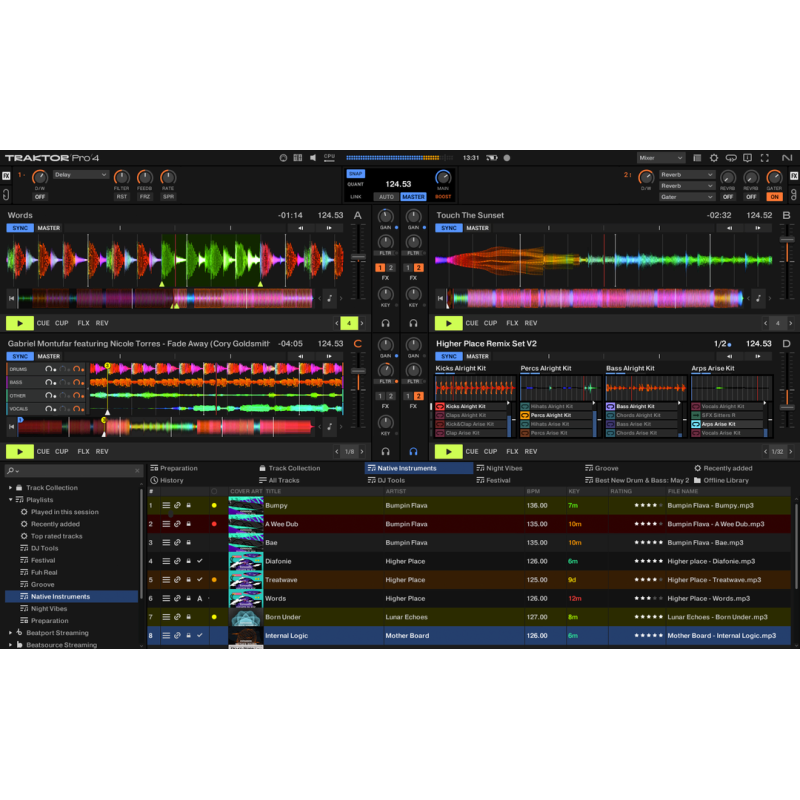Open the Native Instruments logo menu
Screen dimensions: 800x800
pos(787,158)
